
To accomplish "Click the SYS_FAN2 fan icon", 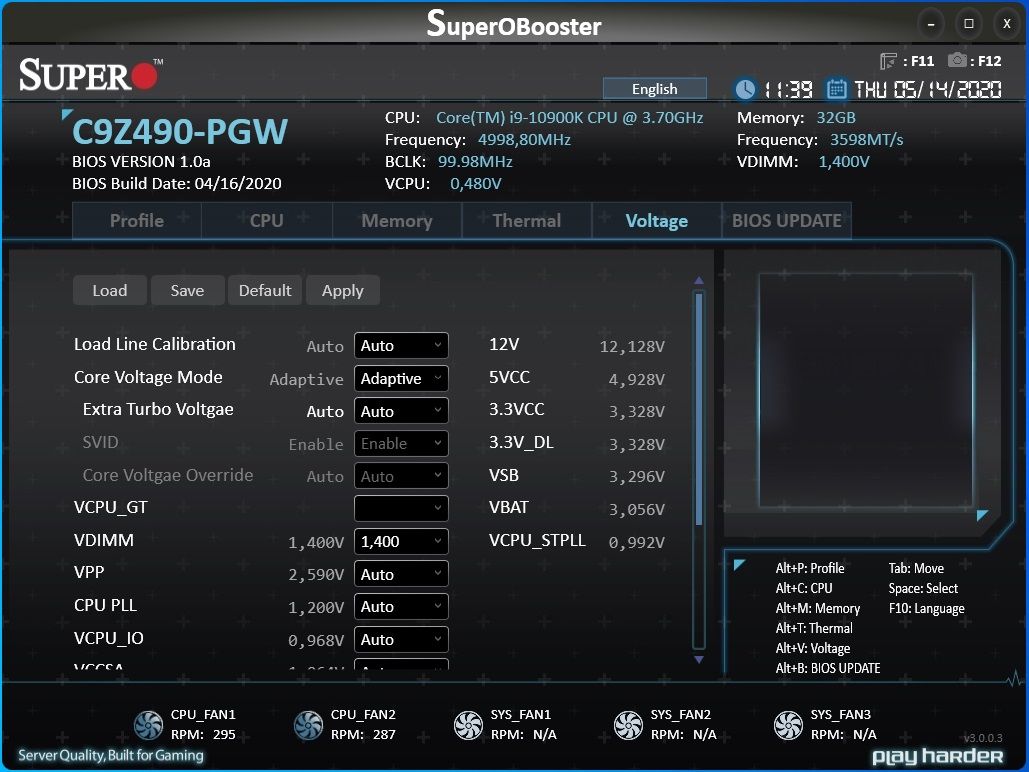I will 628,725.
